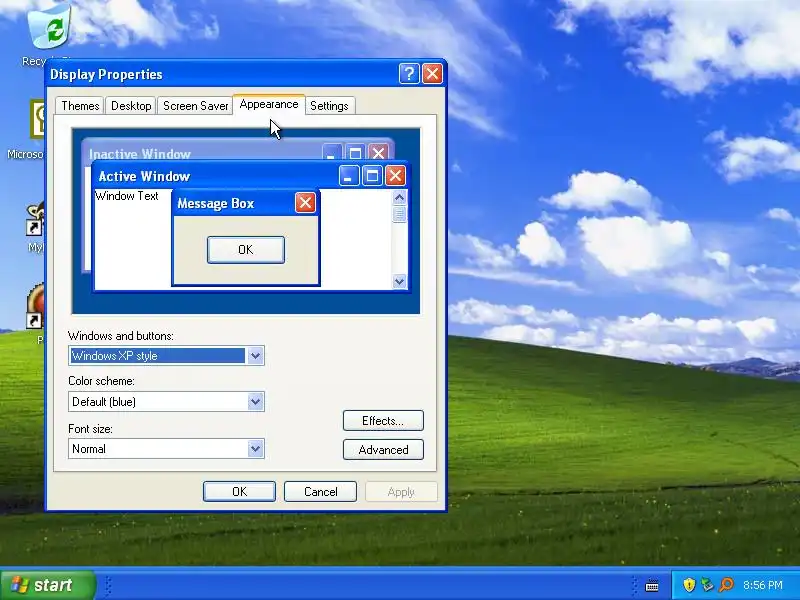Click the security shield tray icon
The width and height of the screenshot is (800, 600).
(689, 585)
